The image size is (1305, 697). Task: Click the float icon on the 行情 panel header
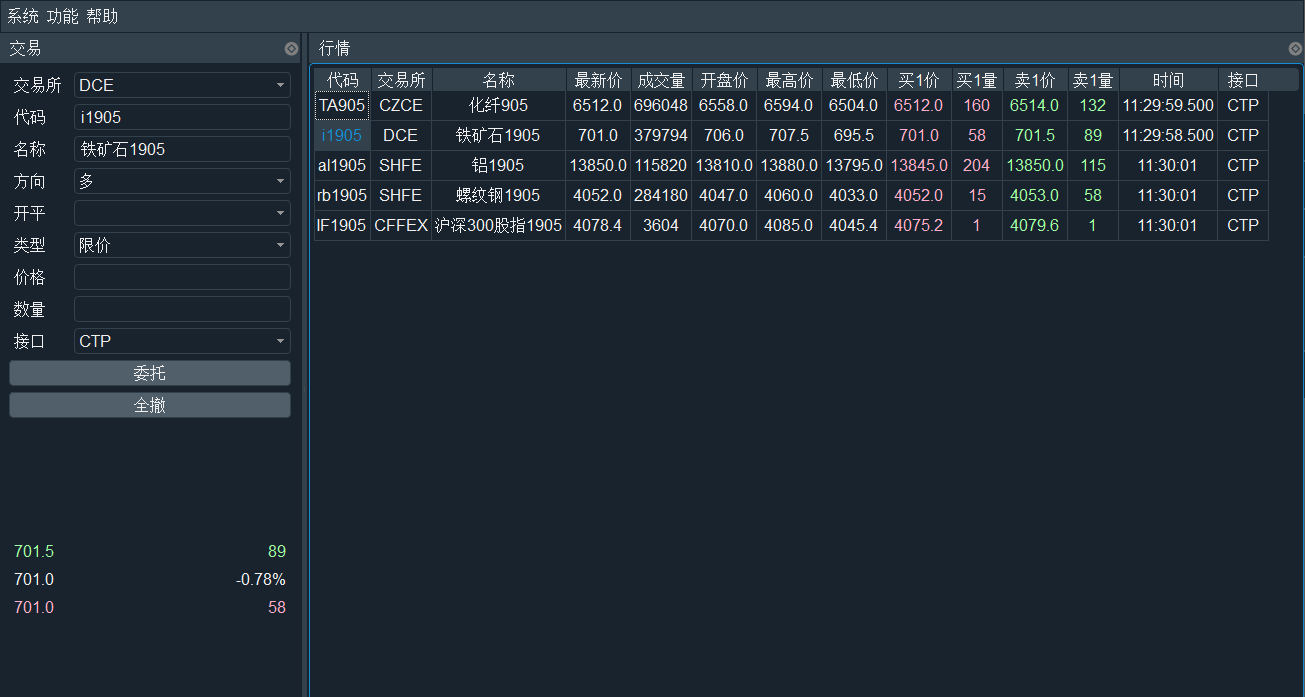pos(1295,48)
